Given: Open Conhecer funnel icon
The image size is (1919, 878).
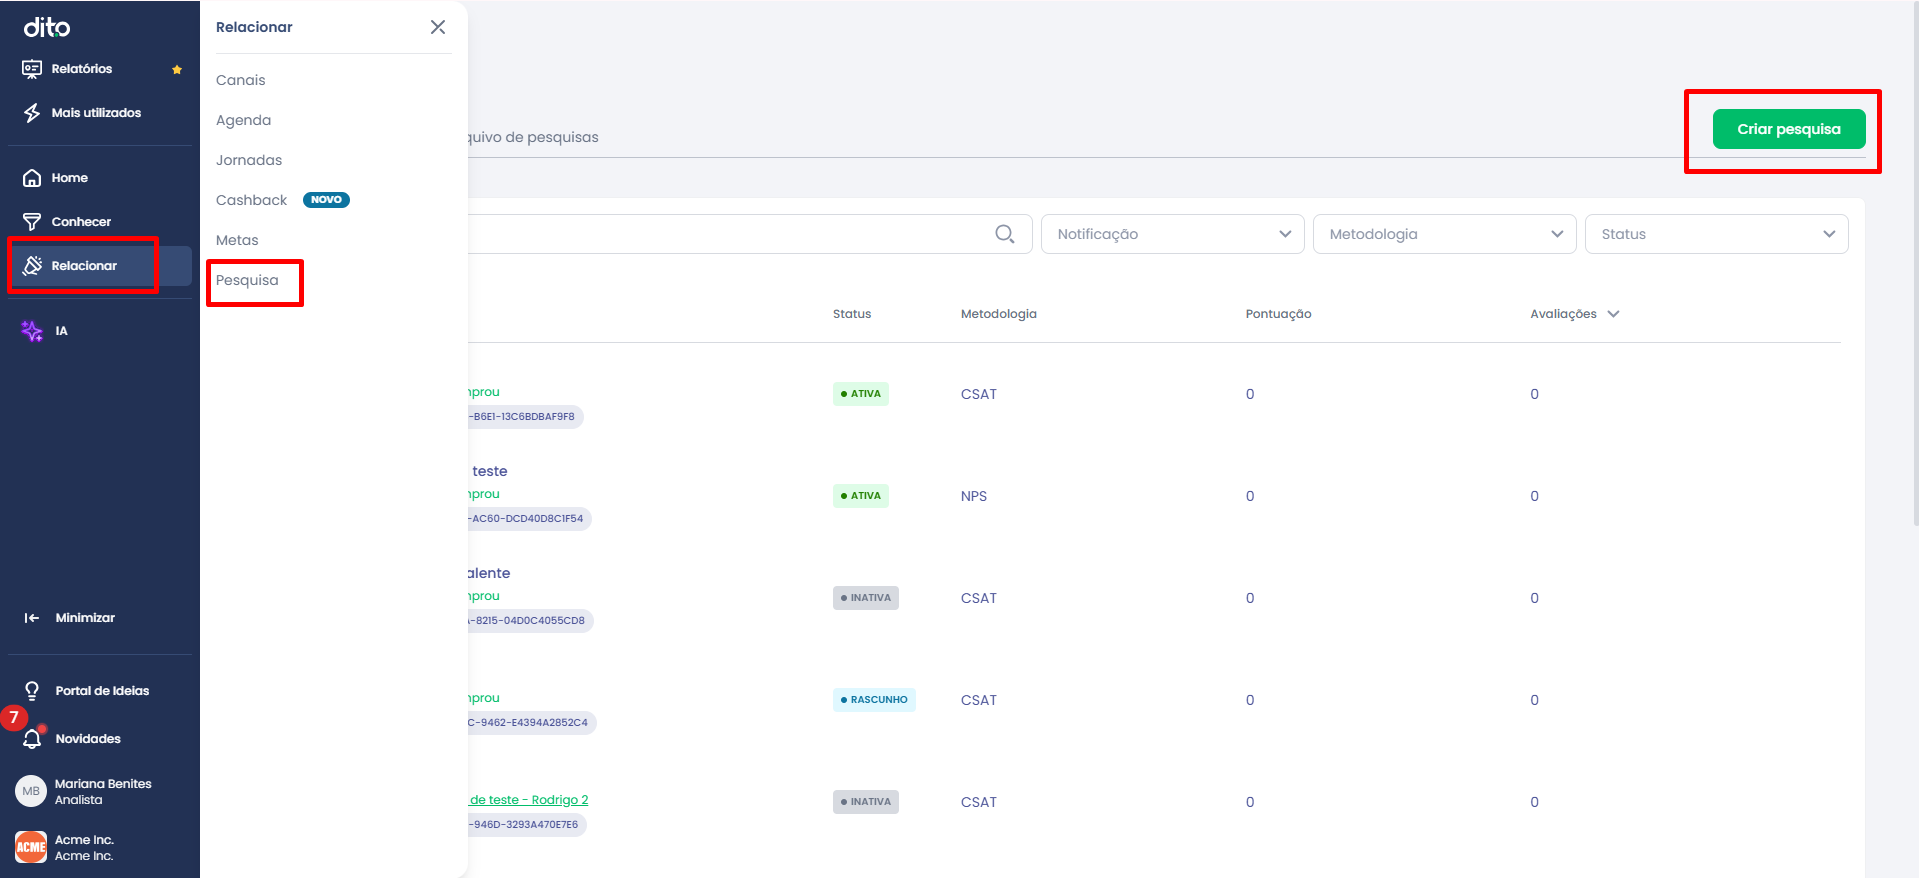Looking at the screenshot, I should [x=32, y=222].
